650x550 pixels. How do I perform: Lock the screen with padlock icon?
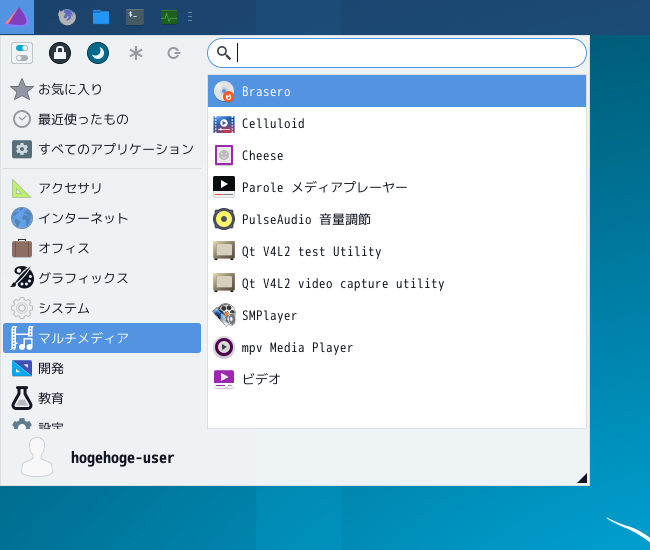click(x=60, y=53)
